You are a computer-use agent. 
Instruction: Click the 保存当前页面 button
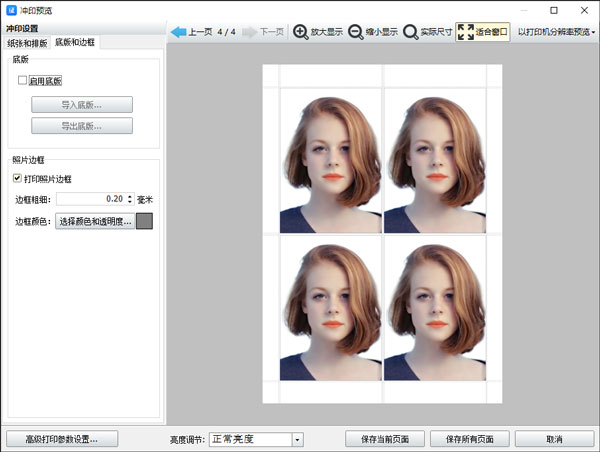[385, 439]
